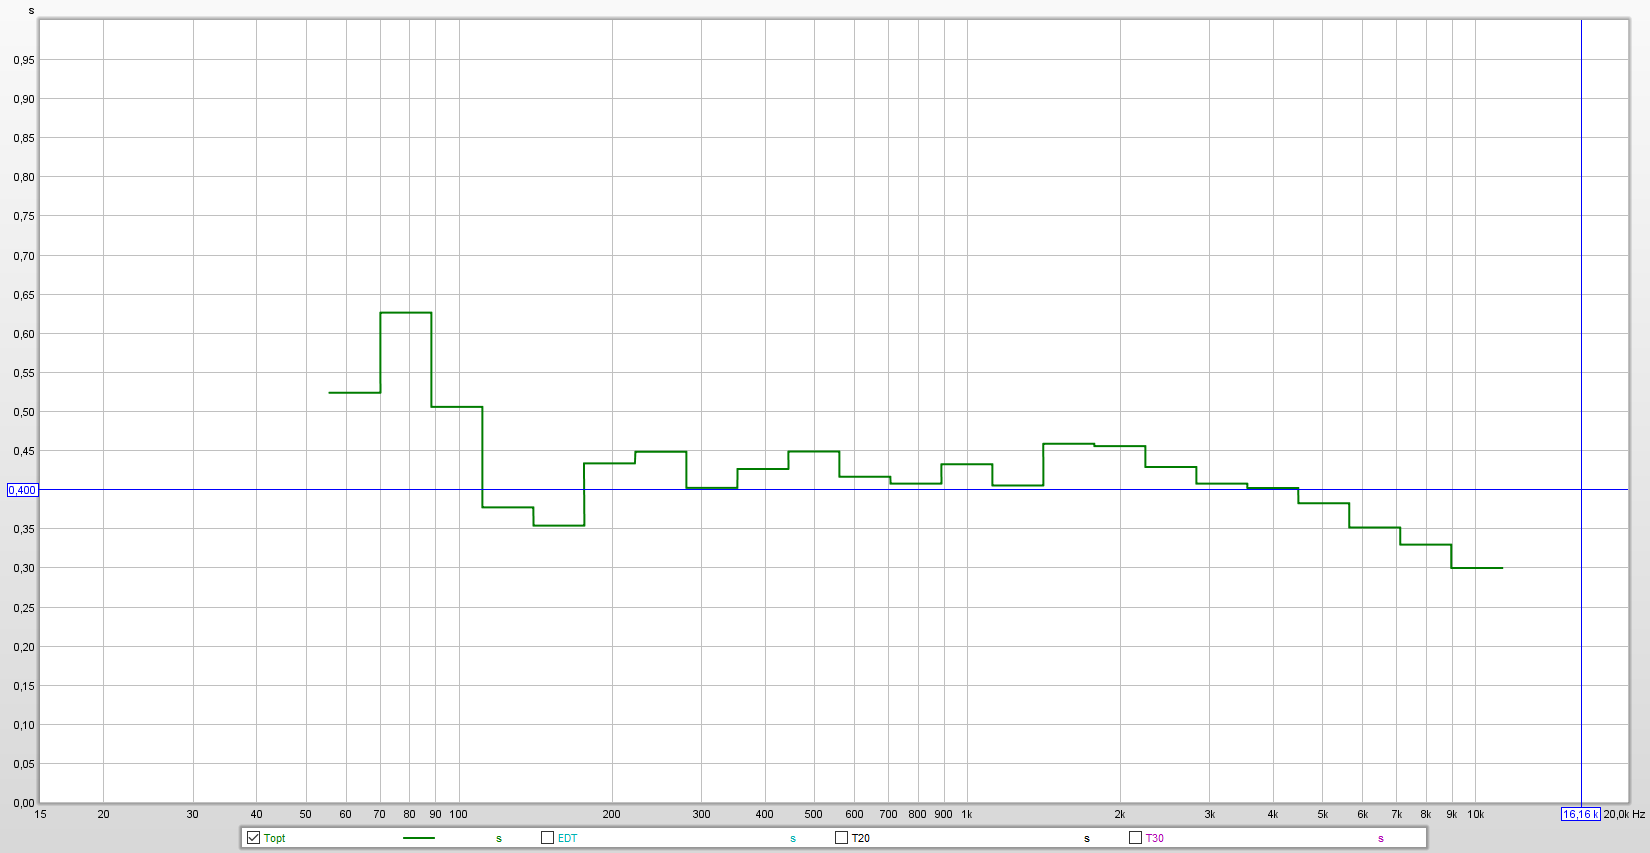The image size is (1650, 853).
Task: Click the green Topt line sample in legend
Action: (418, 838)
